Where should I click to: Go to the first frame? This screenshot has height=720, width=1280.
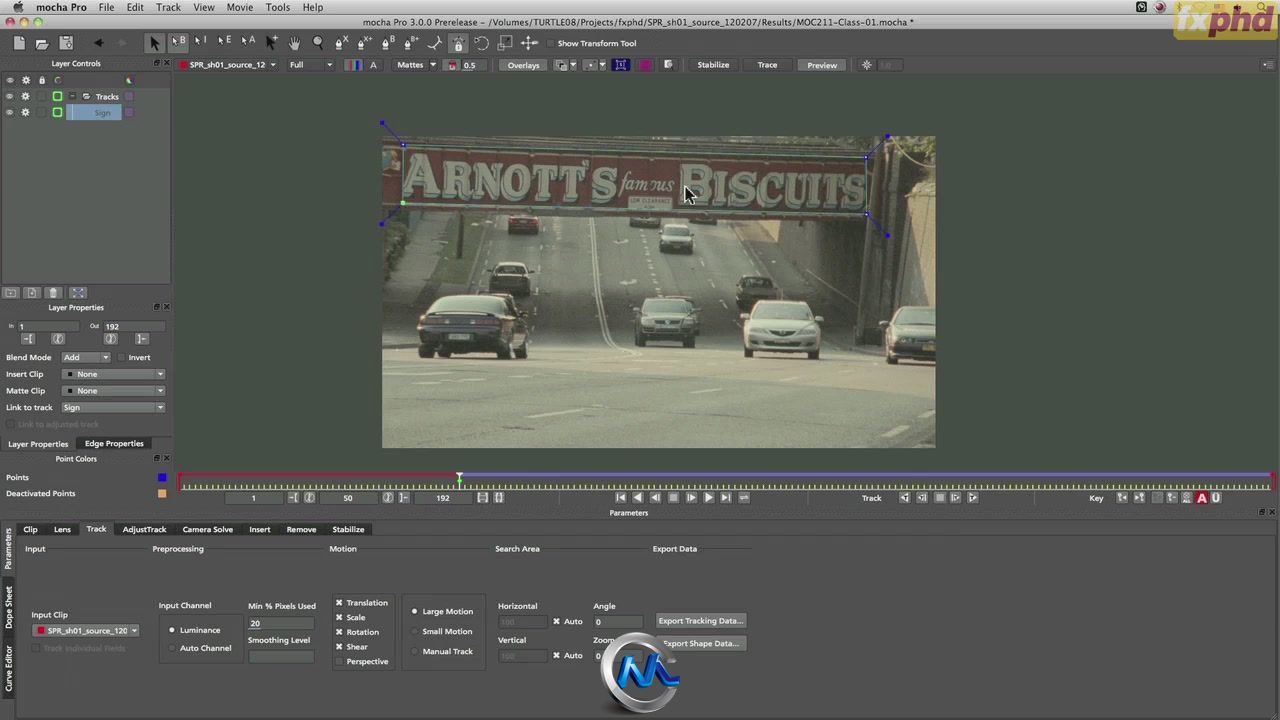(620, 497)
